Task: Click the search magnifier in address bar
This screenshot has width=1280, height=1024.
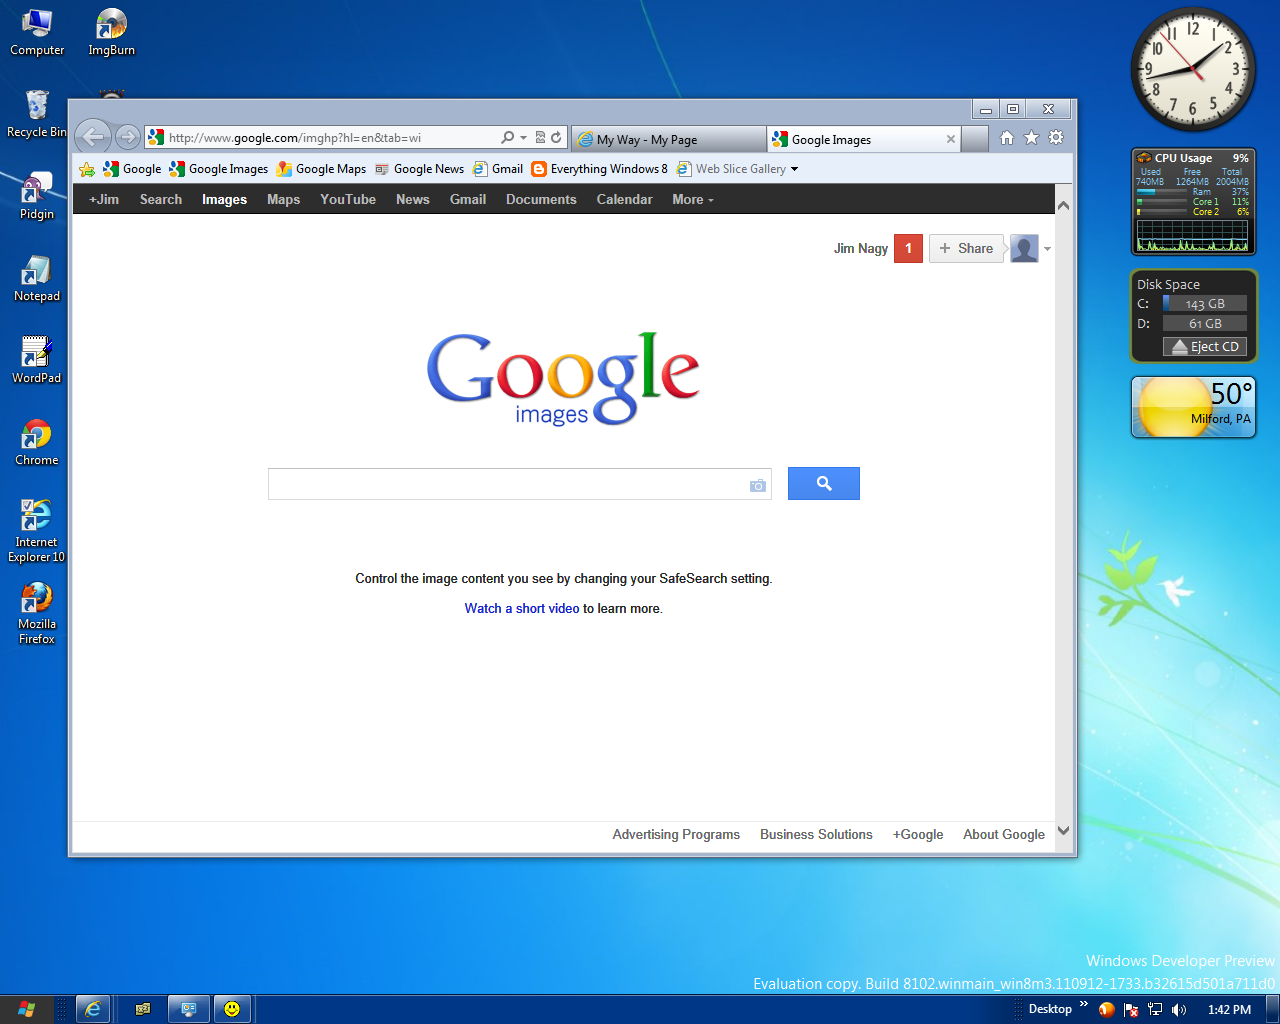Action: [x=508, y=138]
